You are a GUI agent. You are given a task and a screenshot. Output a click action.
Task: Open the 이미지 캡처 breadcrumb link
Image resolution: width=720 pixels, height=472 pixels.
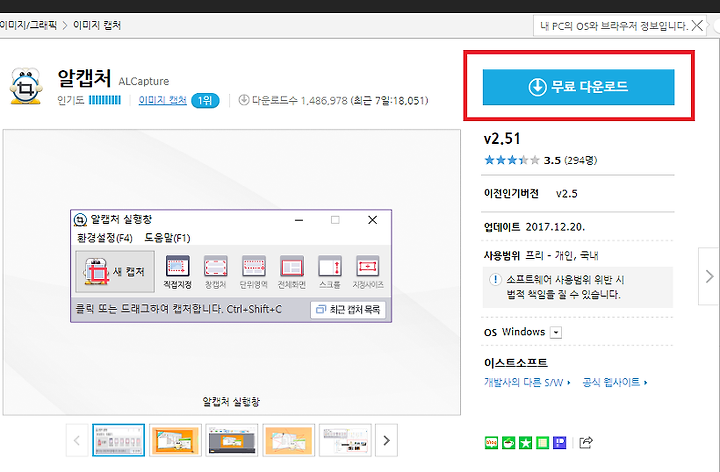97,25
